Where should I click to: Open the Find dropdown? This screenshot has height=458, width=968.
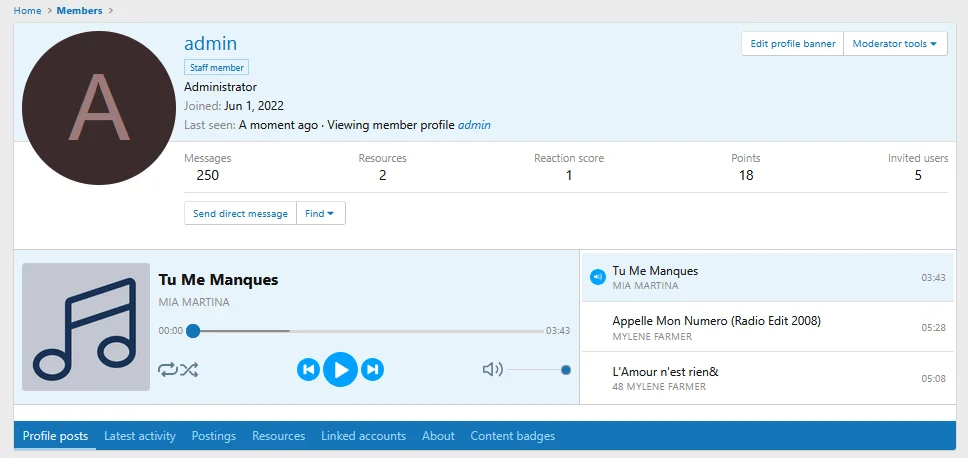pos(320,214)
